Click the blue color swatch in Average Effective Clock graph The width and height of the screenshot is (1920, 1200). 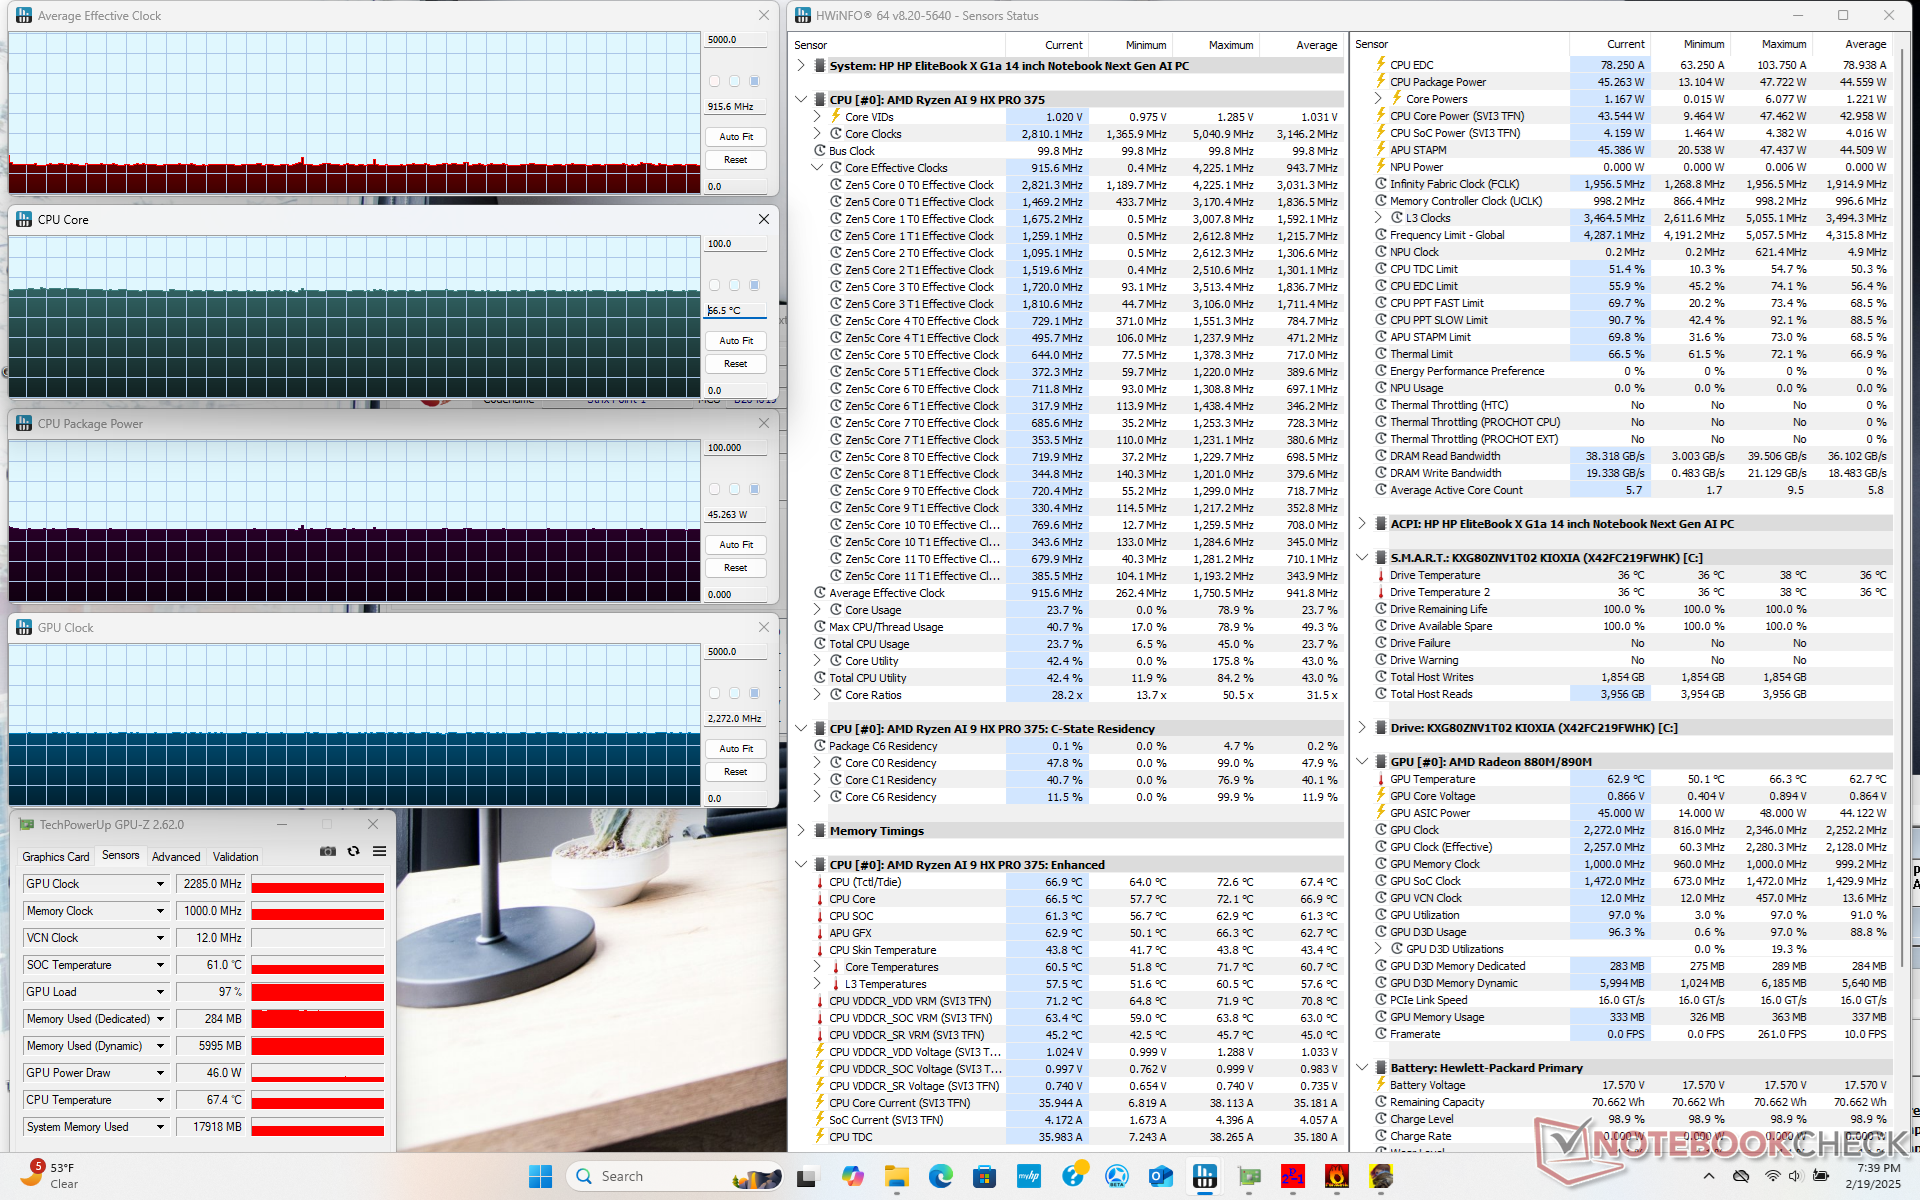click(x=755, y=81)
